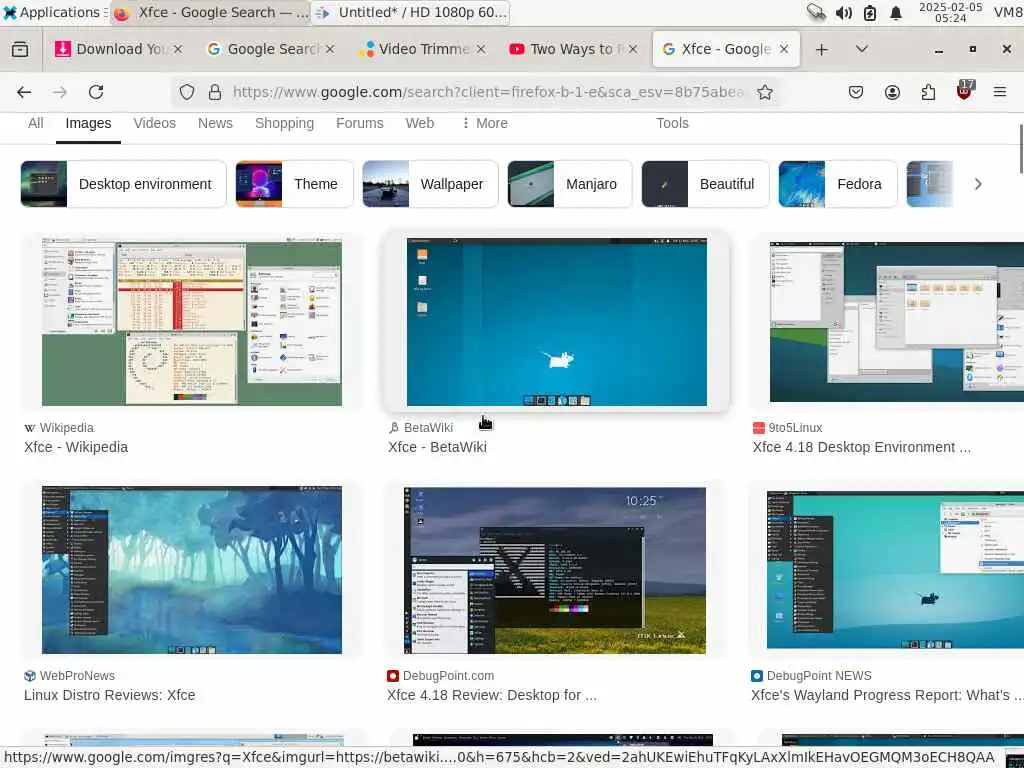The width and height of the screenshot is (1024, 768).
Task: Save page to Pocket
Action: (x=856, y=92)
